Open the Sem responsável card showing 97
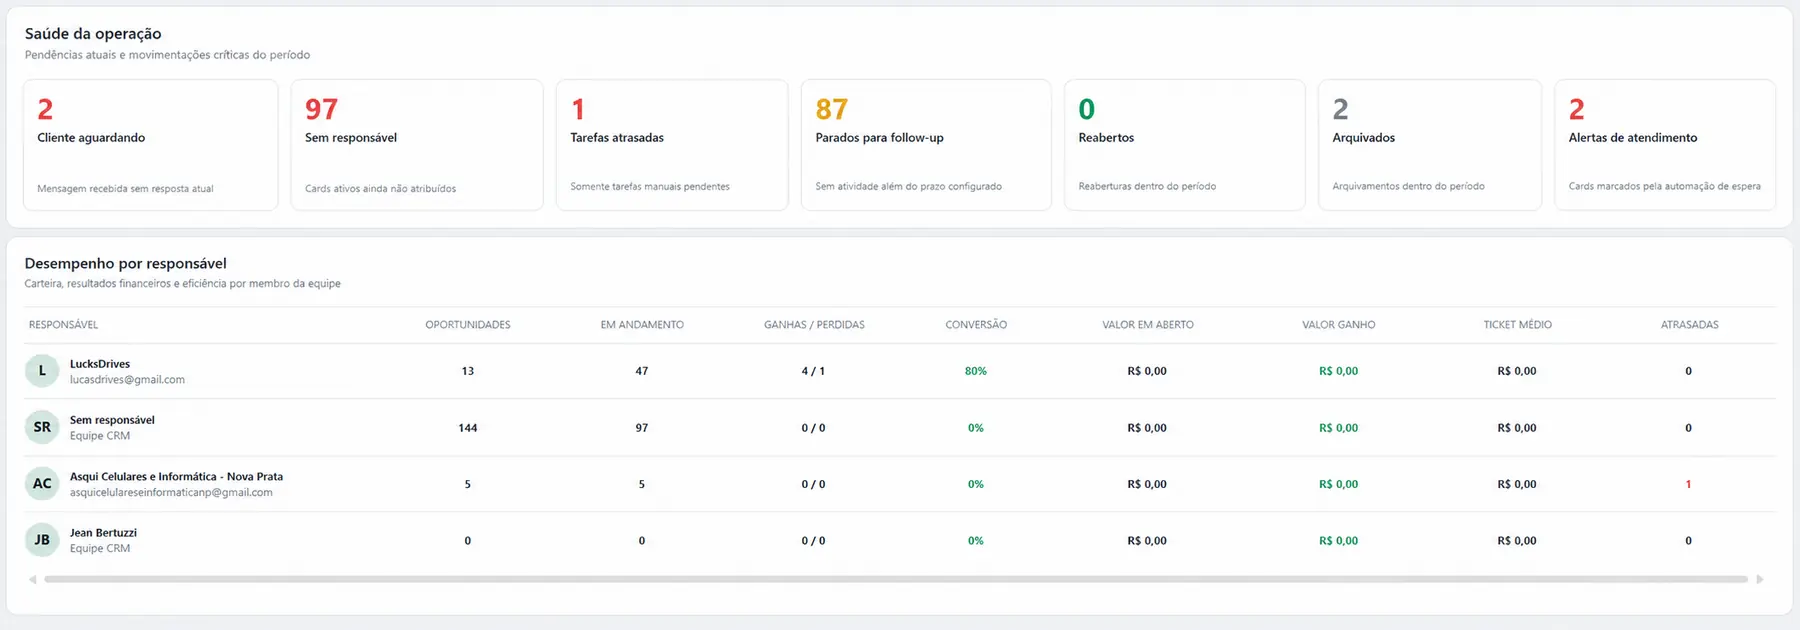The width and height of the screenshot is (1800, 630). [417, 145]
